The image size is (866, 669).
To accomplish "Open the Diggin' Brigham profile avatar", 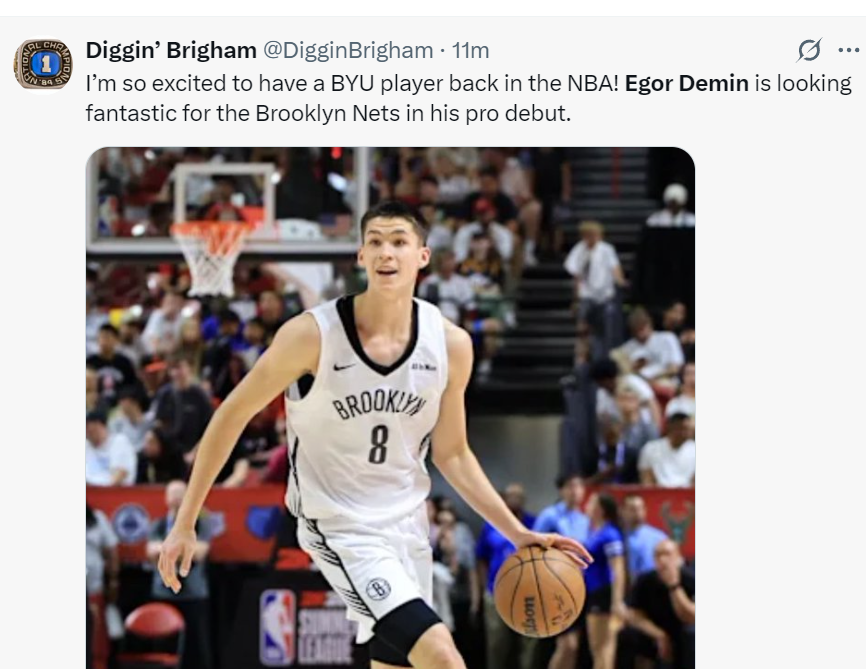I will (x=43, y=65).
